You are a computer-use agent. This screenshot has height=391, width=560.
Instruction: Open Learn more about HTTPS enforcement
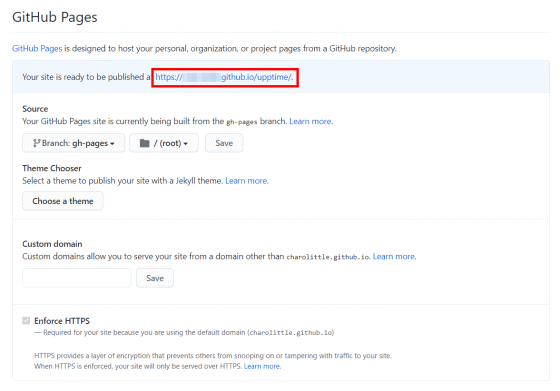262,366
